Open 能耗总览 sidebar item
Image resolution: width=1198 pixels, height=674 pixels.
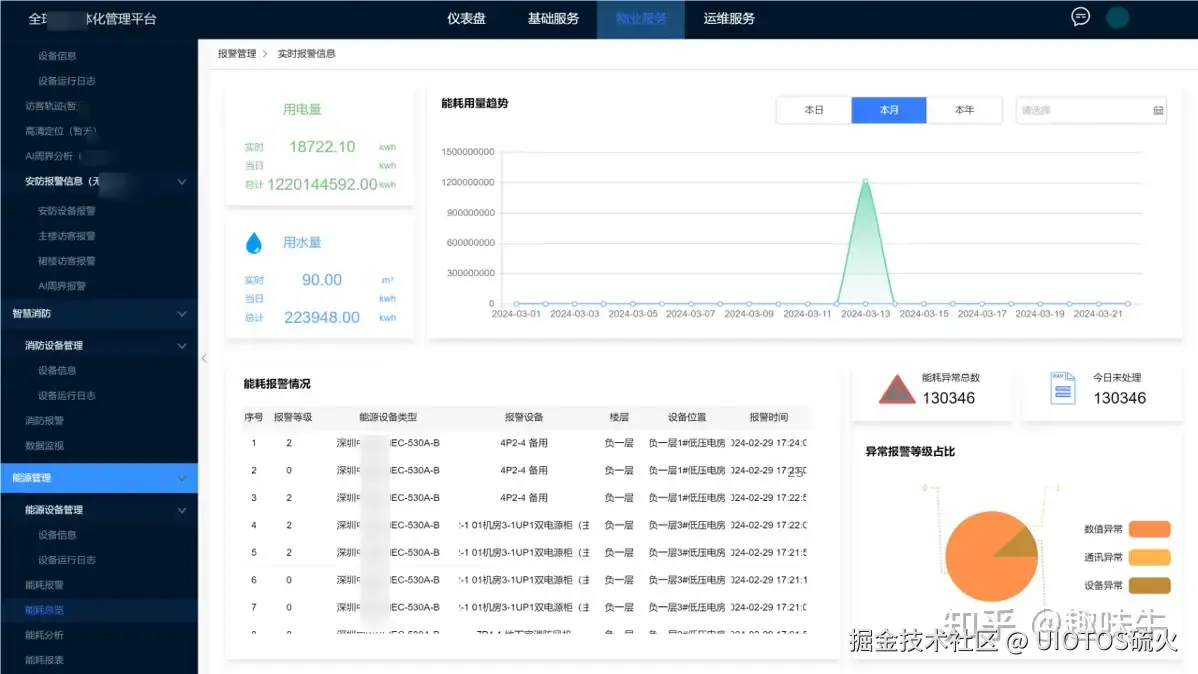[x=44, y=610]
